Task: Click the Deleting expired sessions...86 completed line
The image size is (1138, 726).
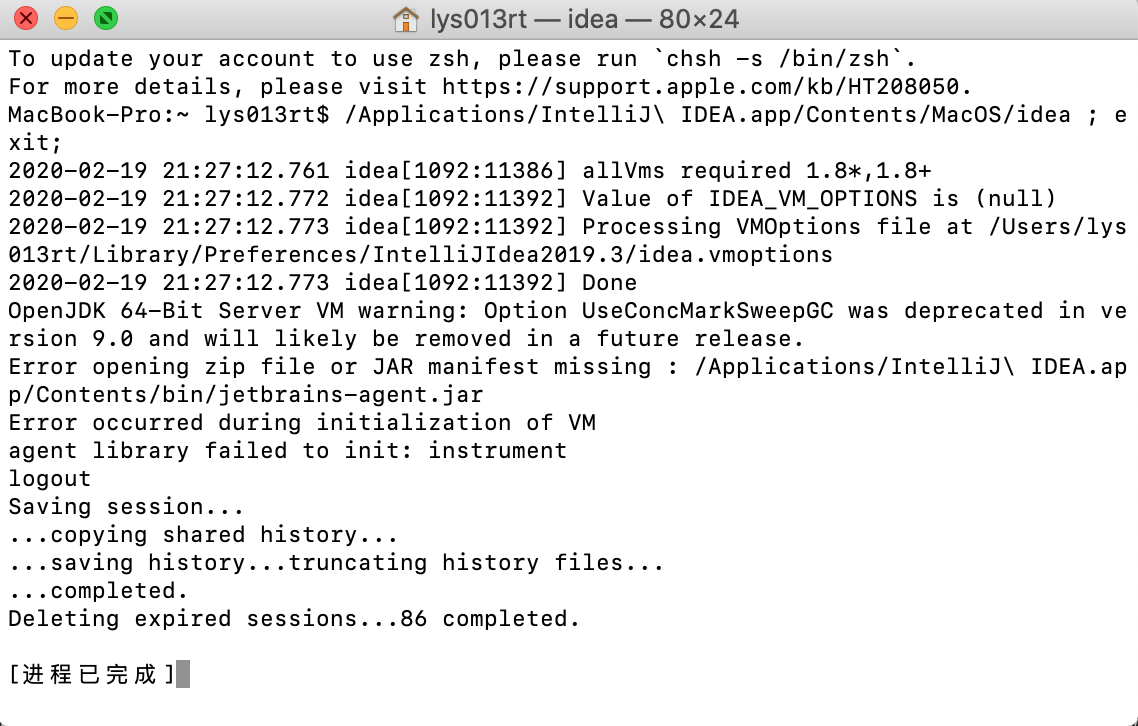Action: coord(294,619)
